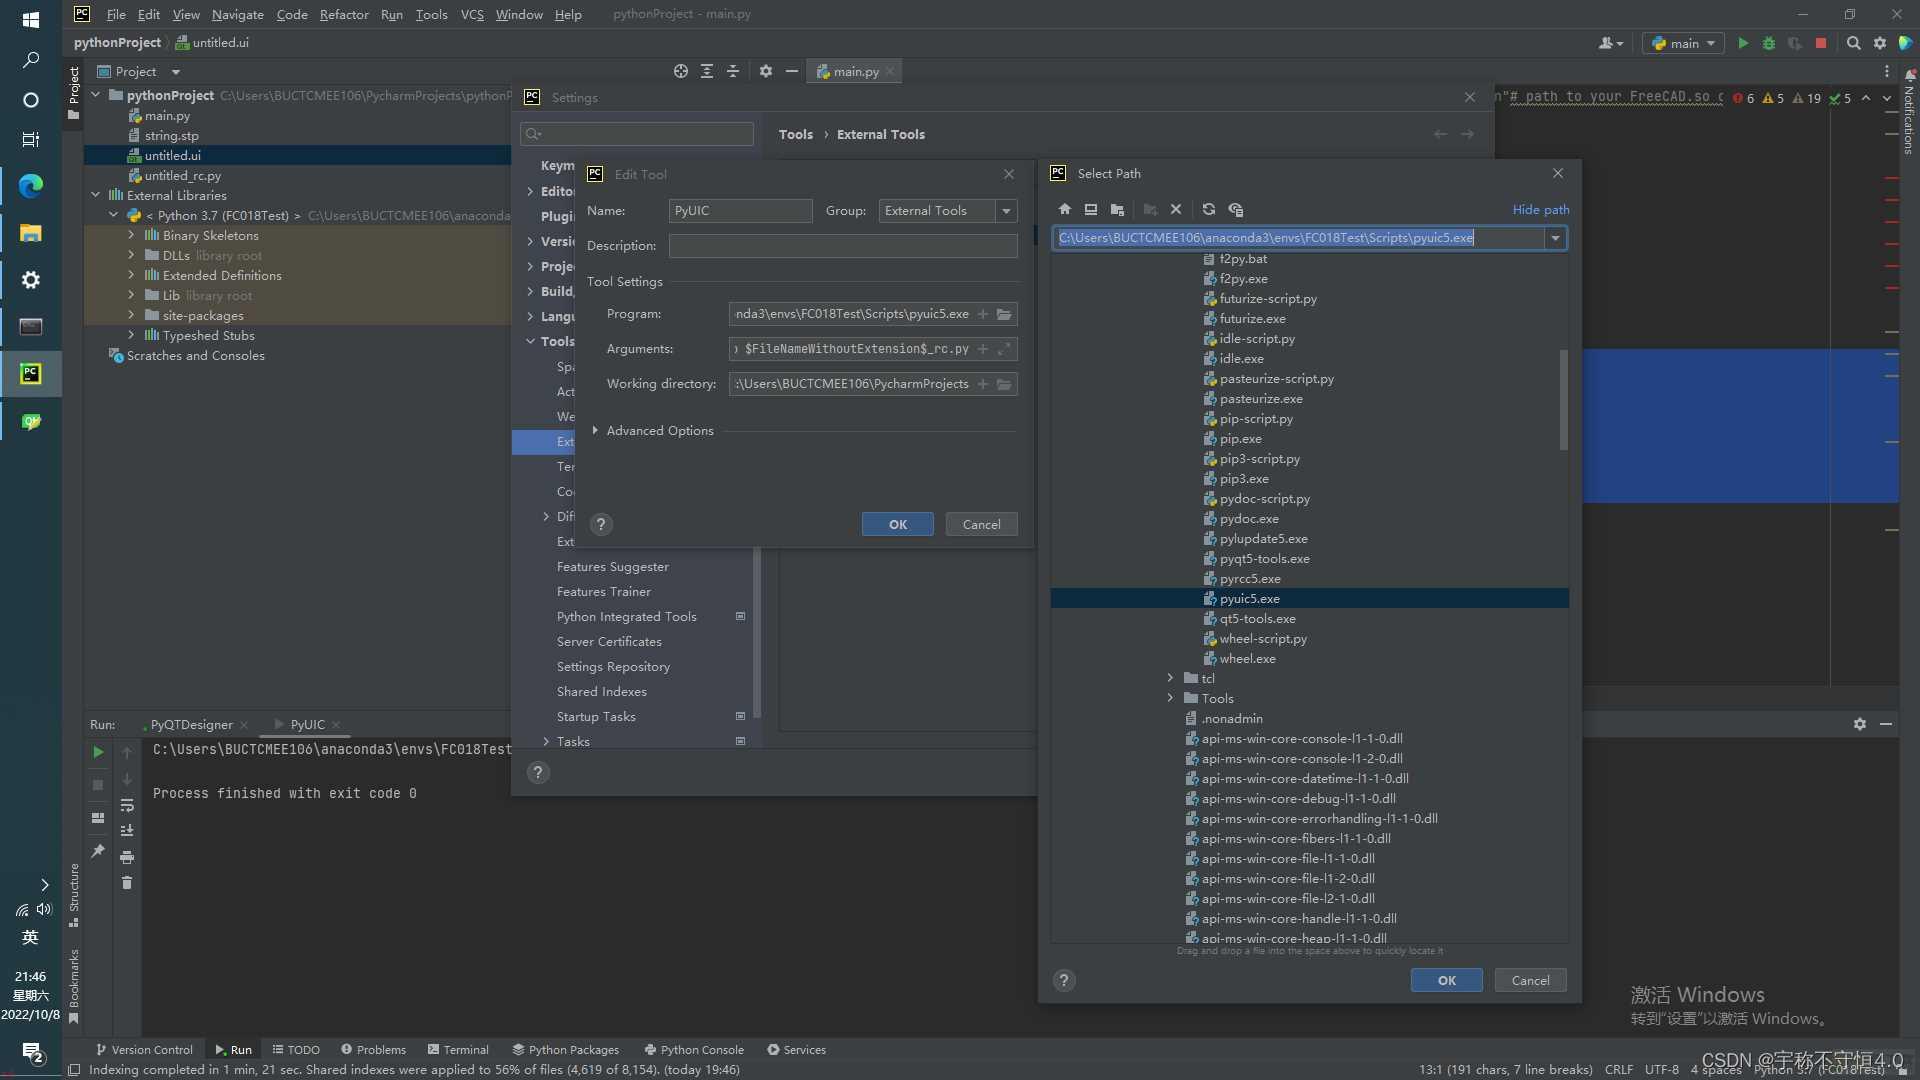Click the PyQTDesigner tab in Run panel
Image resolution: width=1920 pixels, height=1080 pixels.
click(190, 723)
